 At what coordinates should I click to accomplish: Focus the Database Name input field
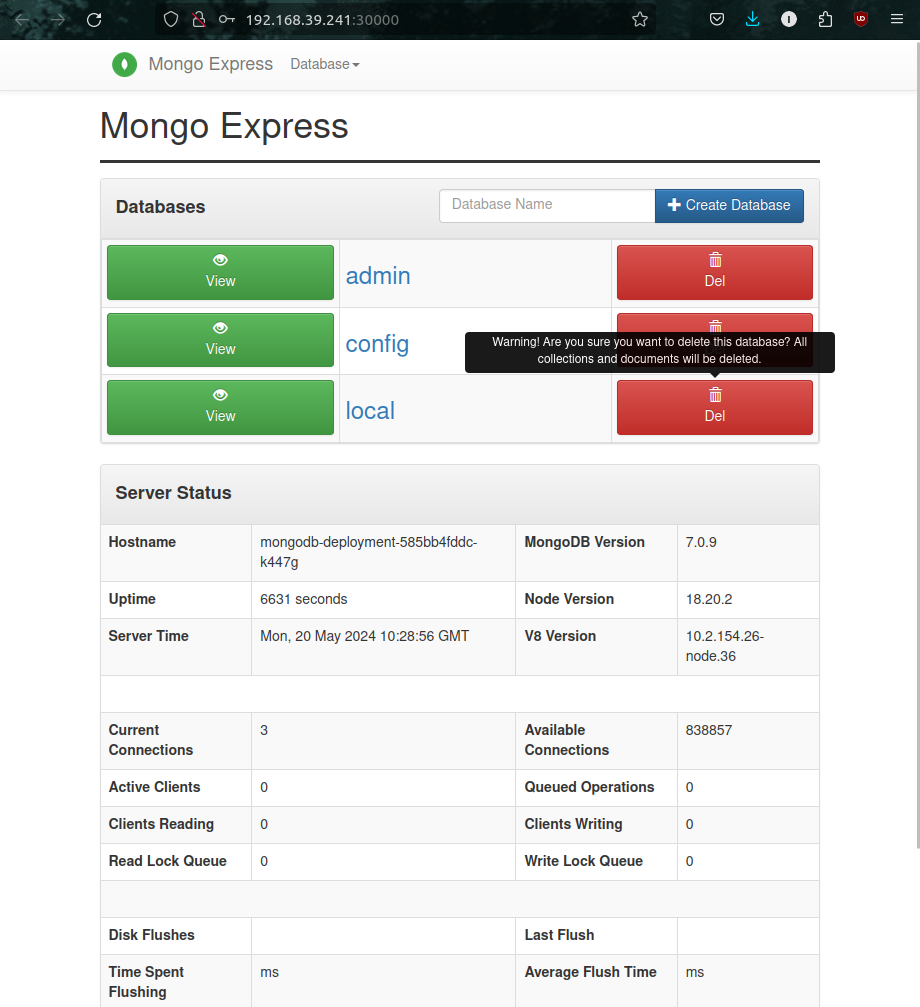547,206
